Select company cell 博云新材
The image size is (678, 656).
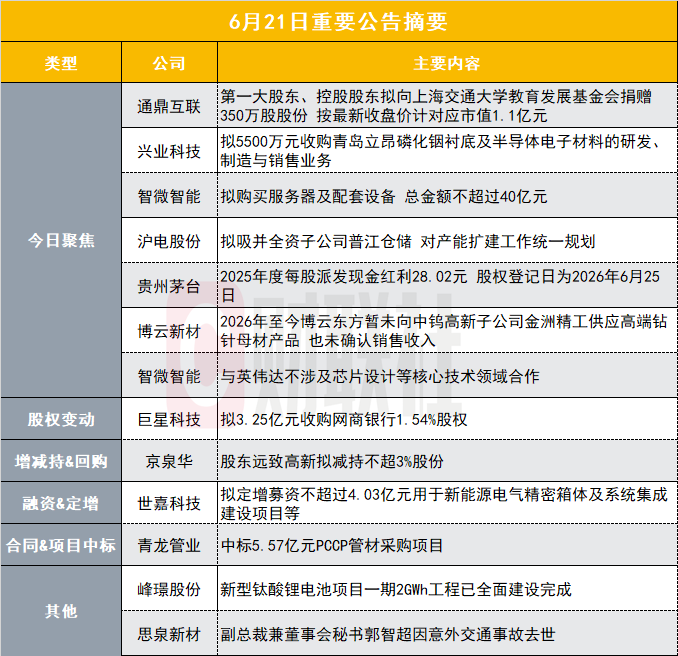pos(169,331)
